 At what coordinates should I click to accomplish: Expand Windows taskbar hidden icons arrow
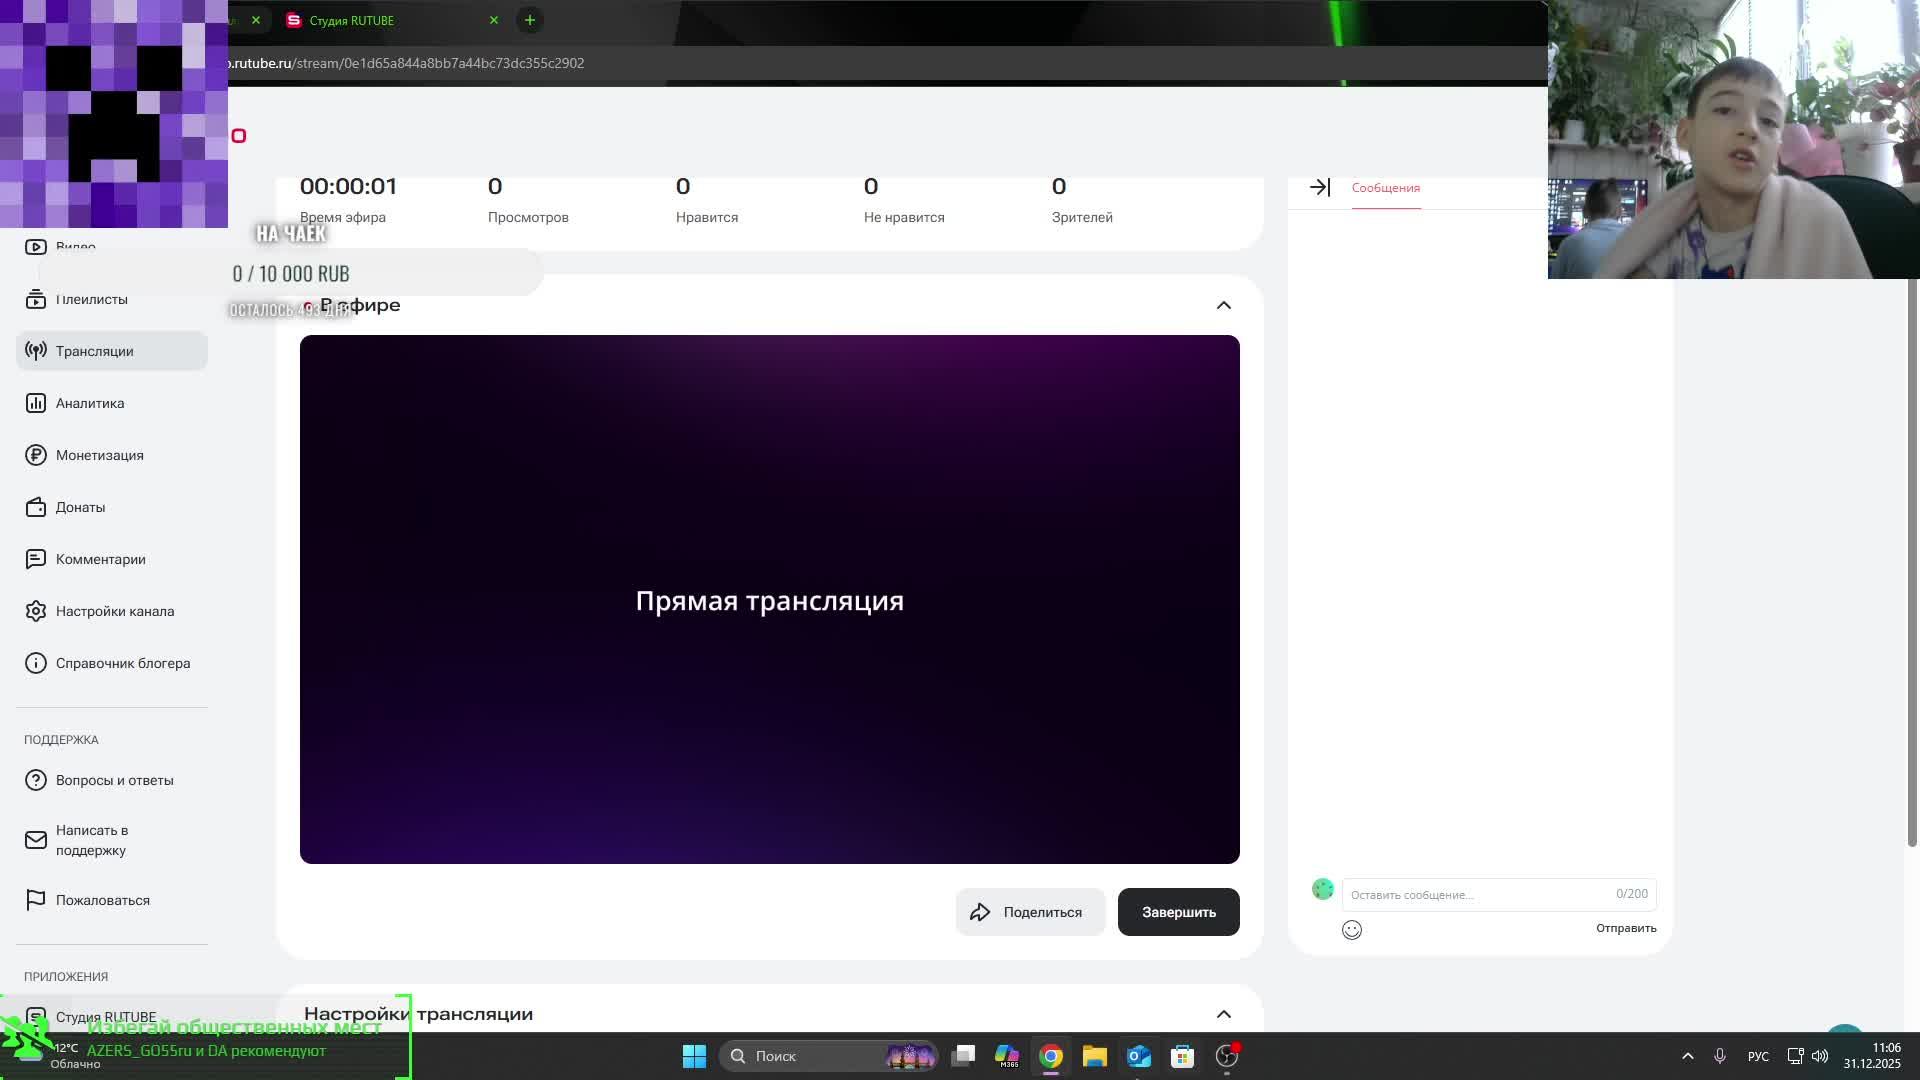tap(1687, 1055)
